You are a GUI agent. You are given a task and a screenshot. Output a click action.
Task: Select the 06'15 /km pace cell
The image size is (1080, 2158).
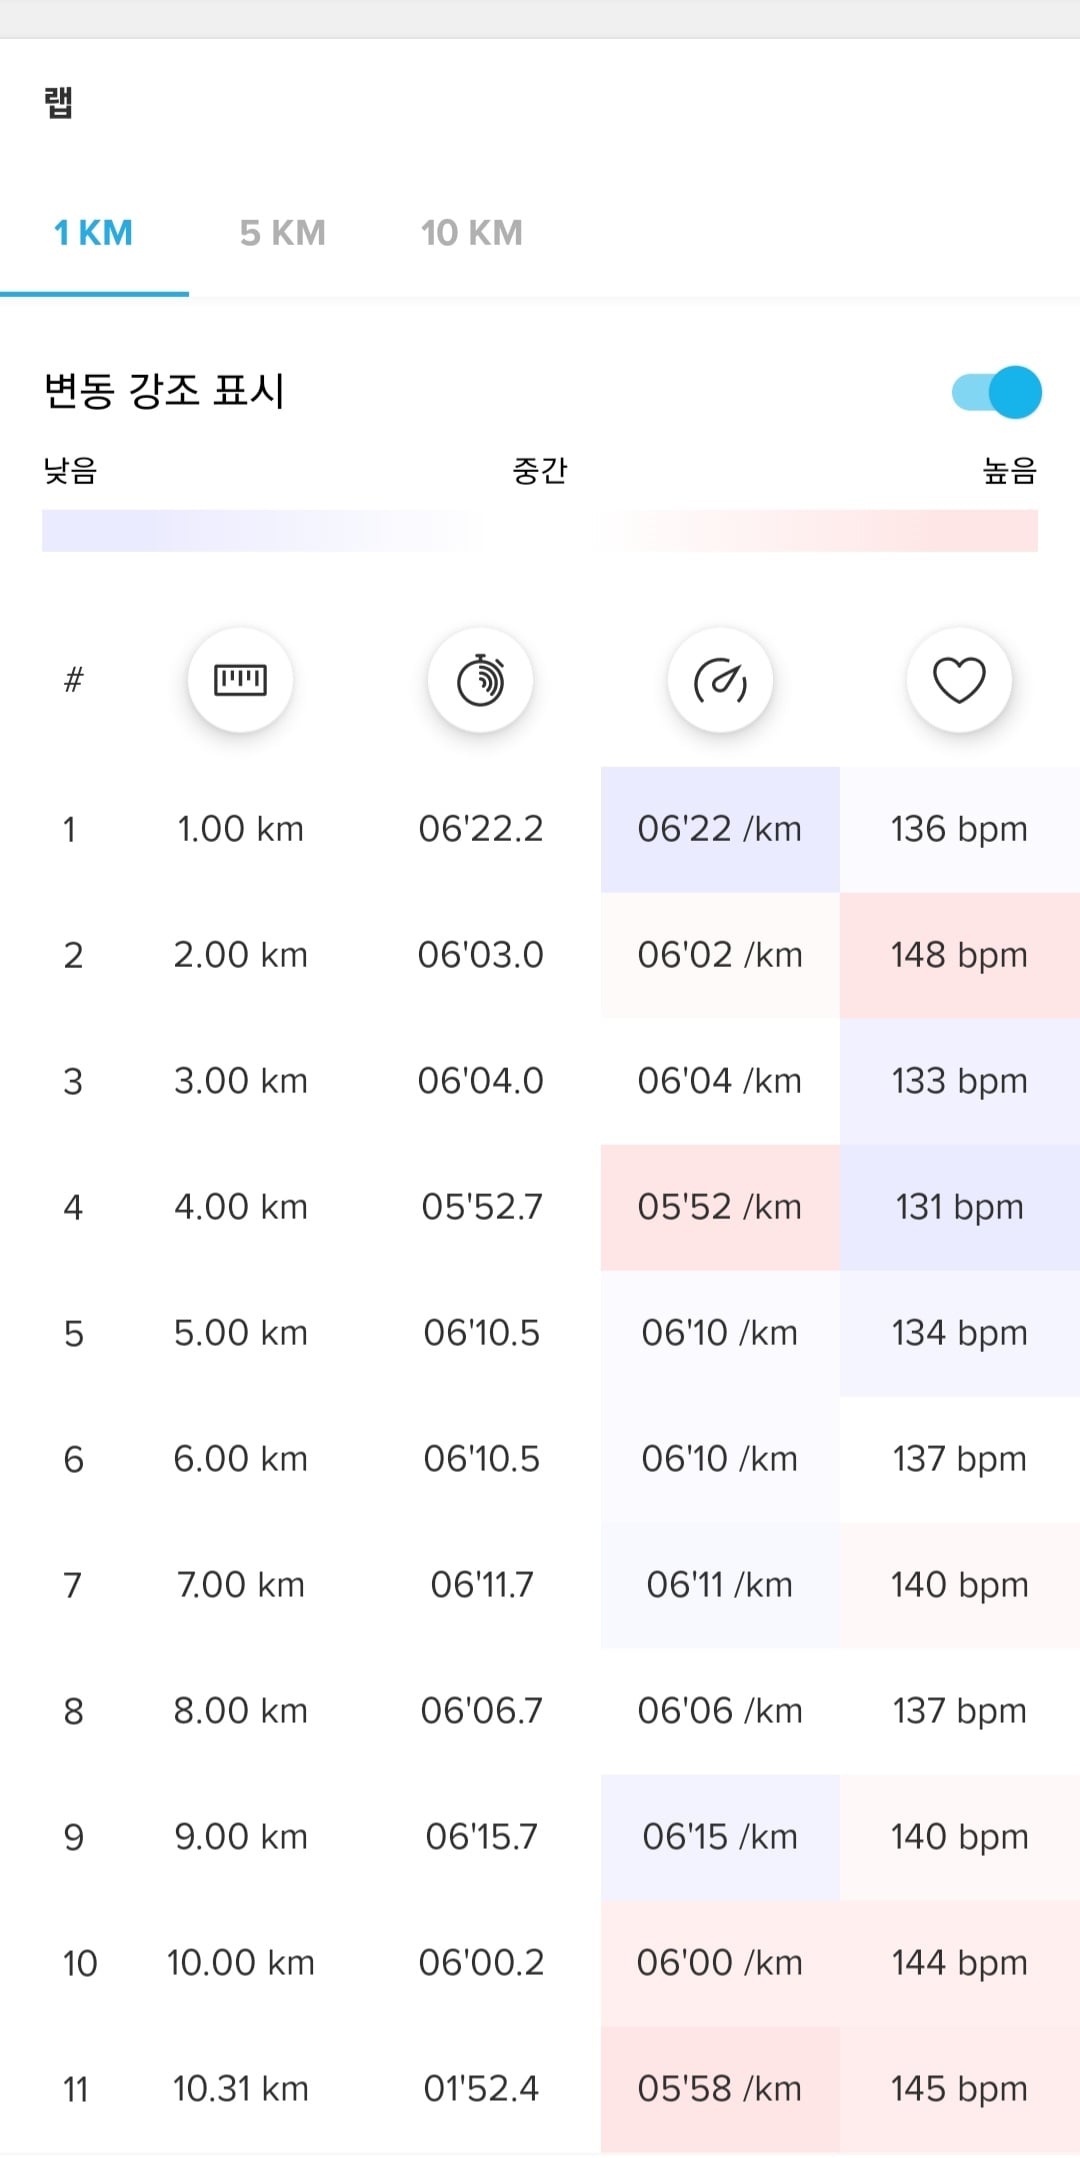coord(720,1837)
